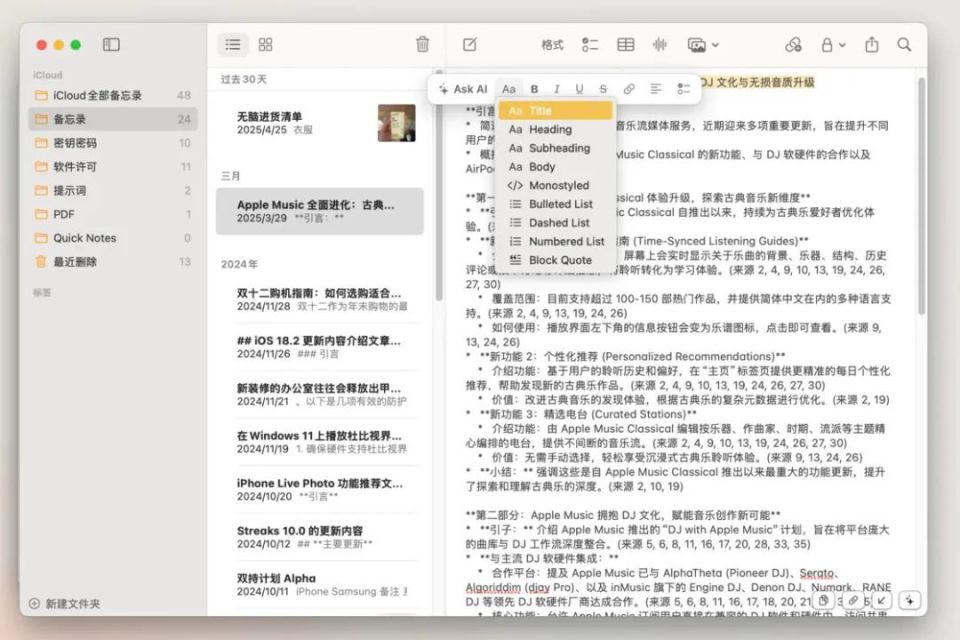
Task: Switch to gallery view in the notes list
Action: 265,44
